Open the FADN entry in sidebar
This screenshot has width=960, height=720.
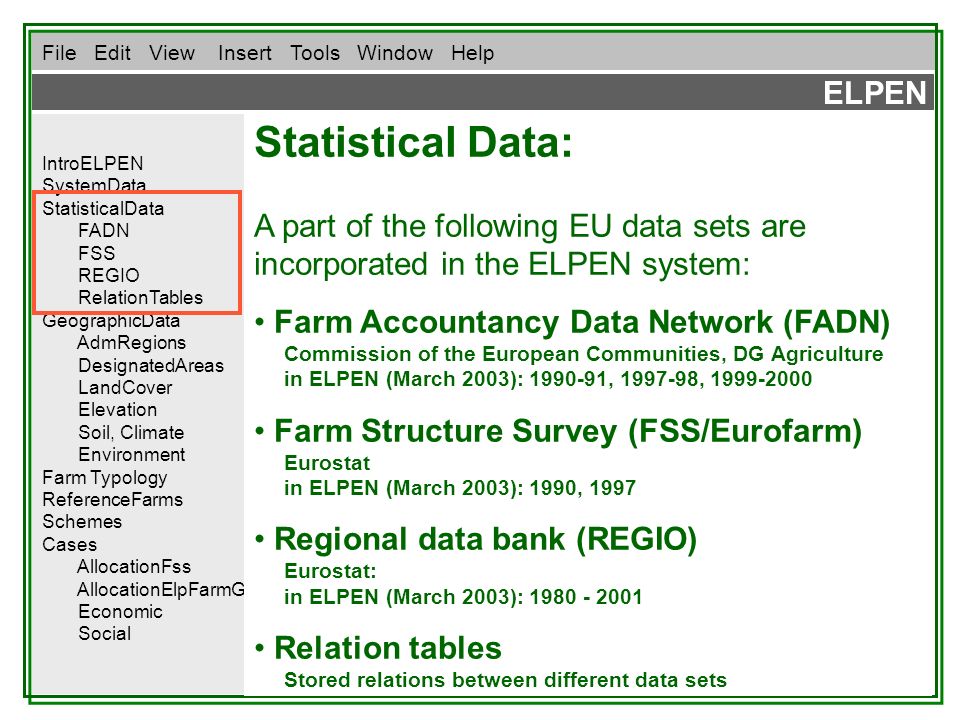[103, 231]
